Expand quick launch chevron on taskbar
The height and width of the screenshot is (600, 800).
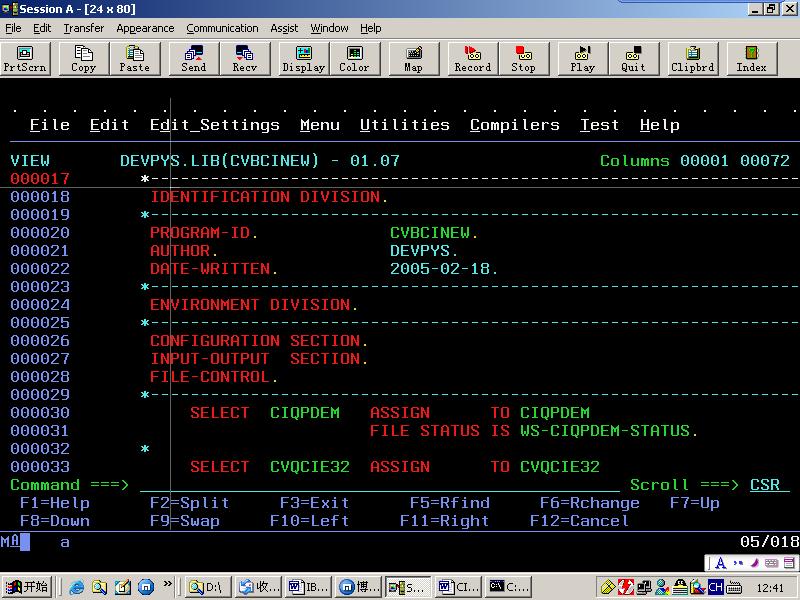click(x=167, y=584)
